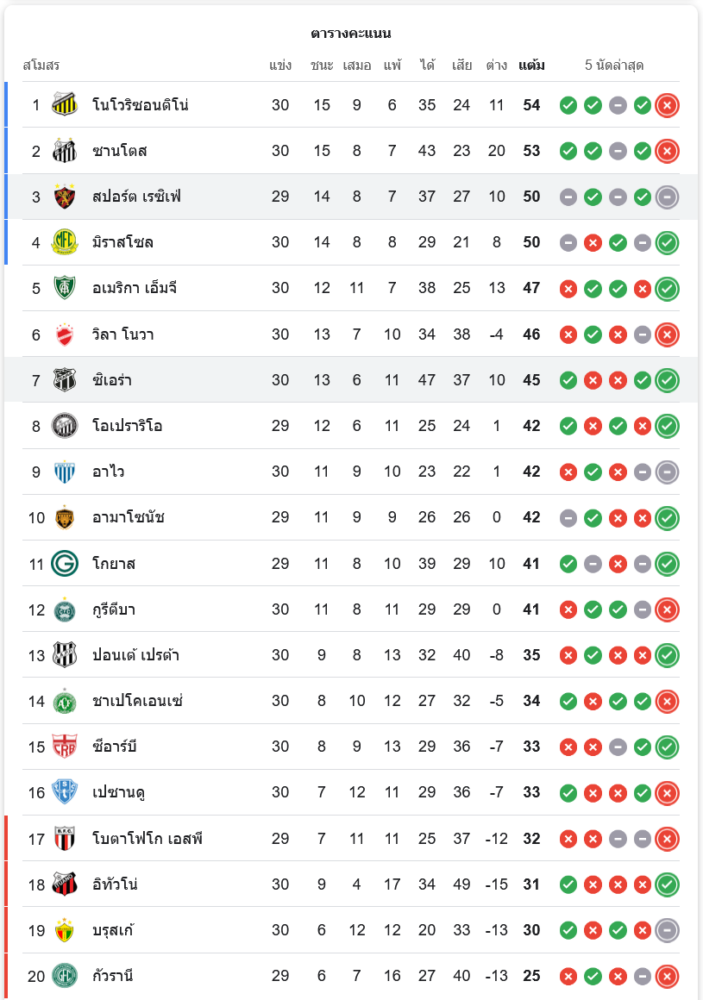Click the สโมสร club column header
This screenshot has width=703, height=1000.
tap(41, 65)
